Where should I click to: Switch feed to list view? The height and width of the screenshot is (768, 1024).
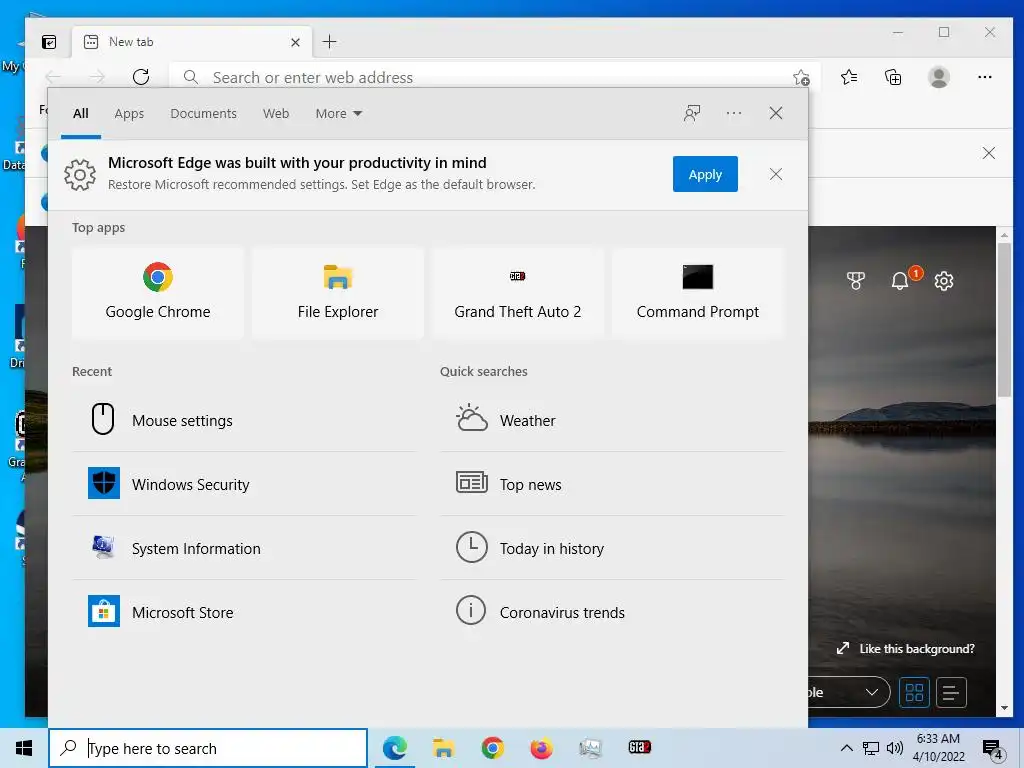click(951, 692)
